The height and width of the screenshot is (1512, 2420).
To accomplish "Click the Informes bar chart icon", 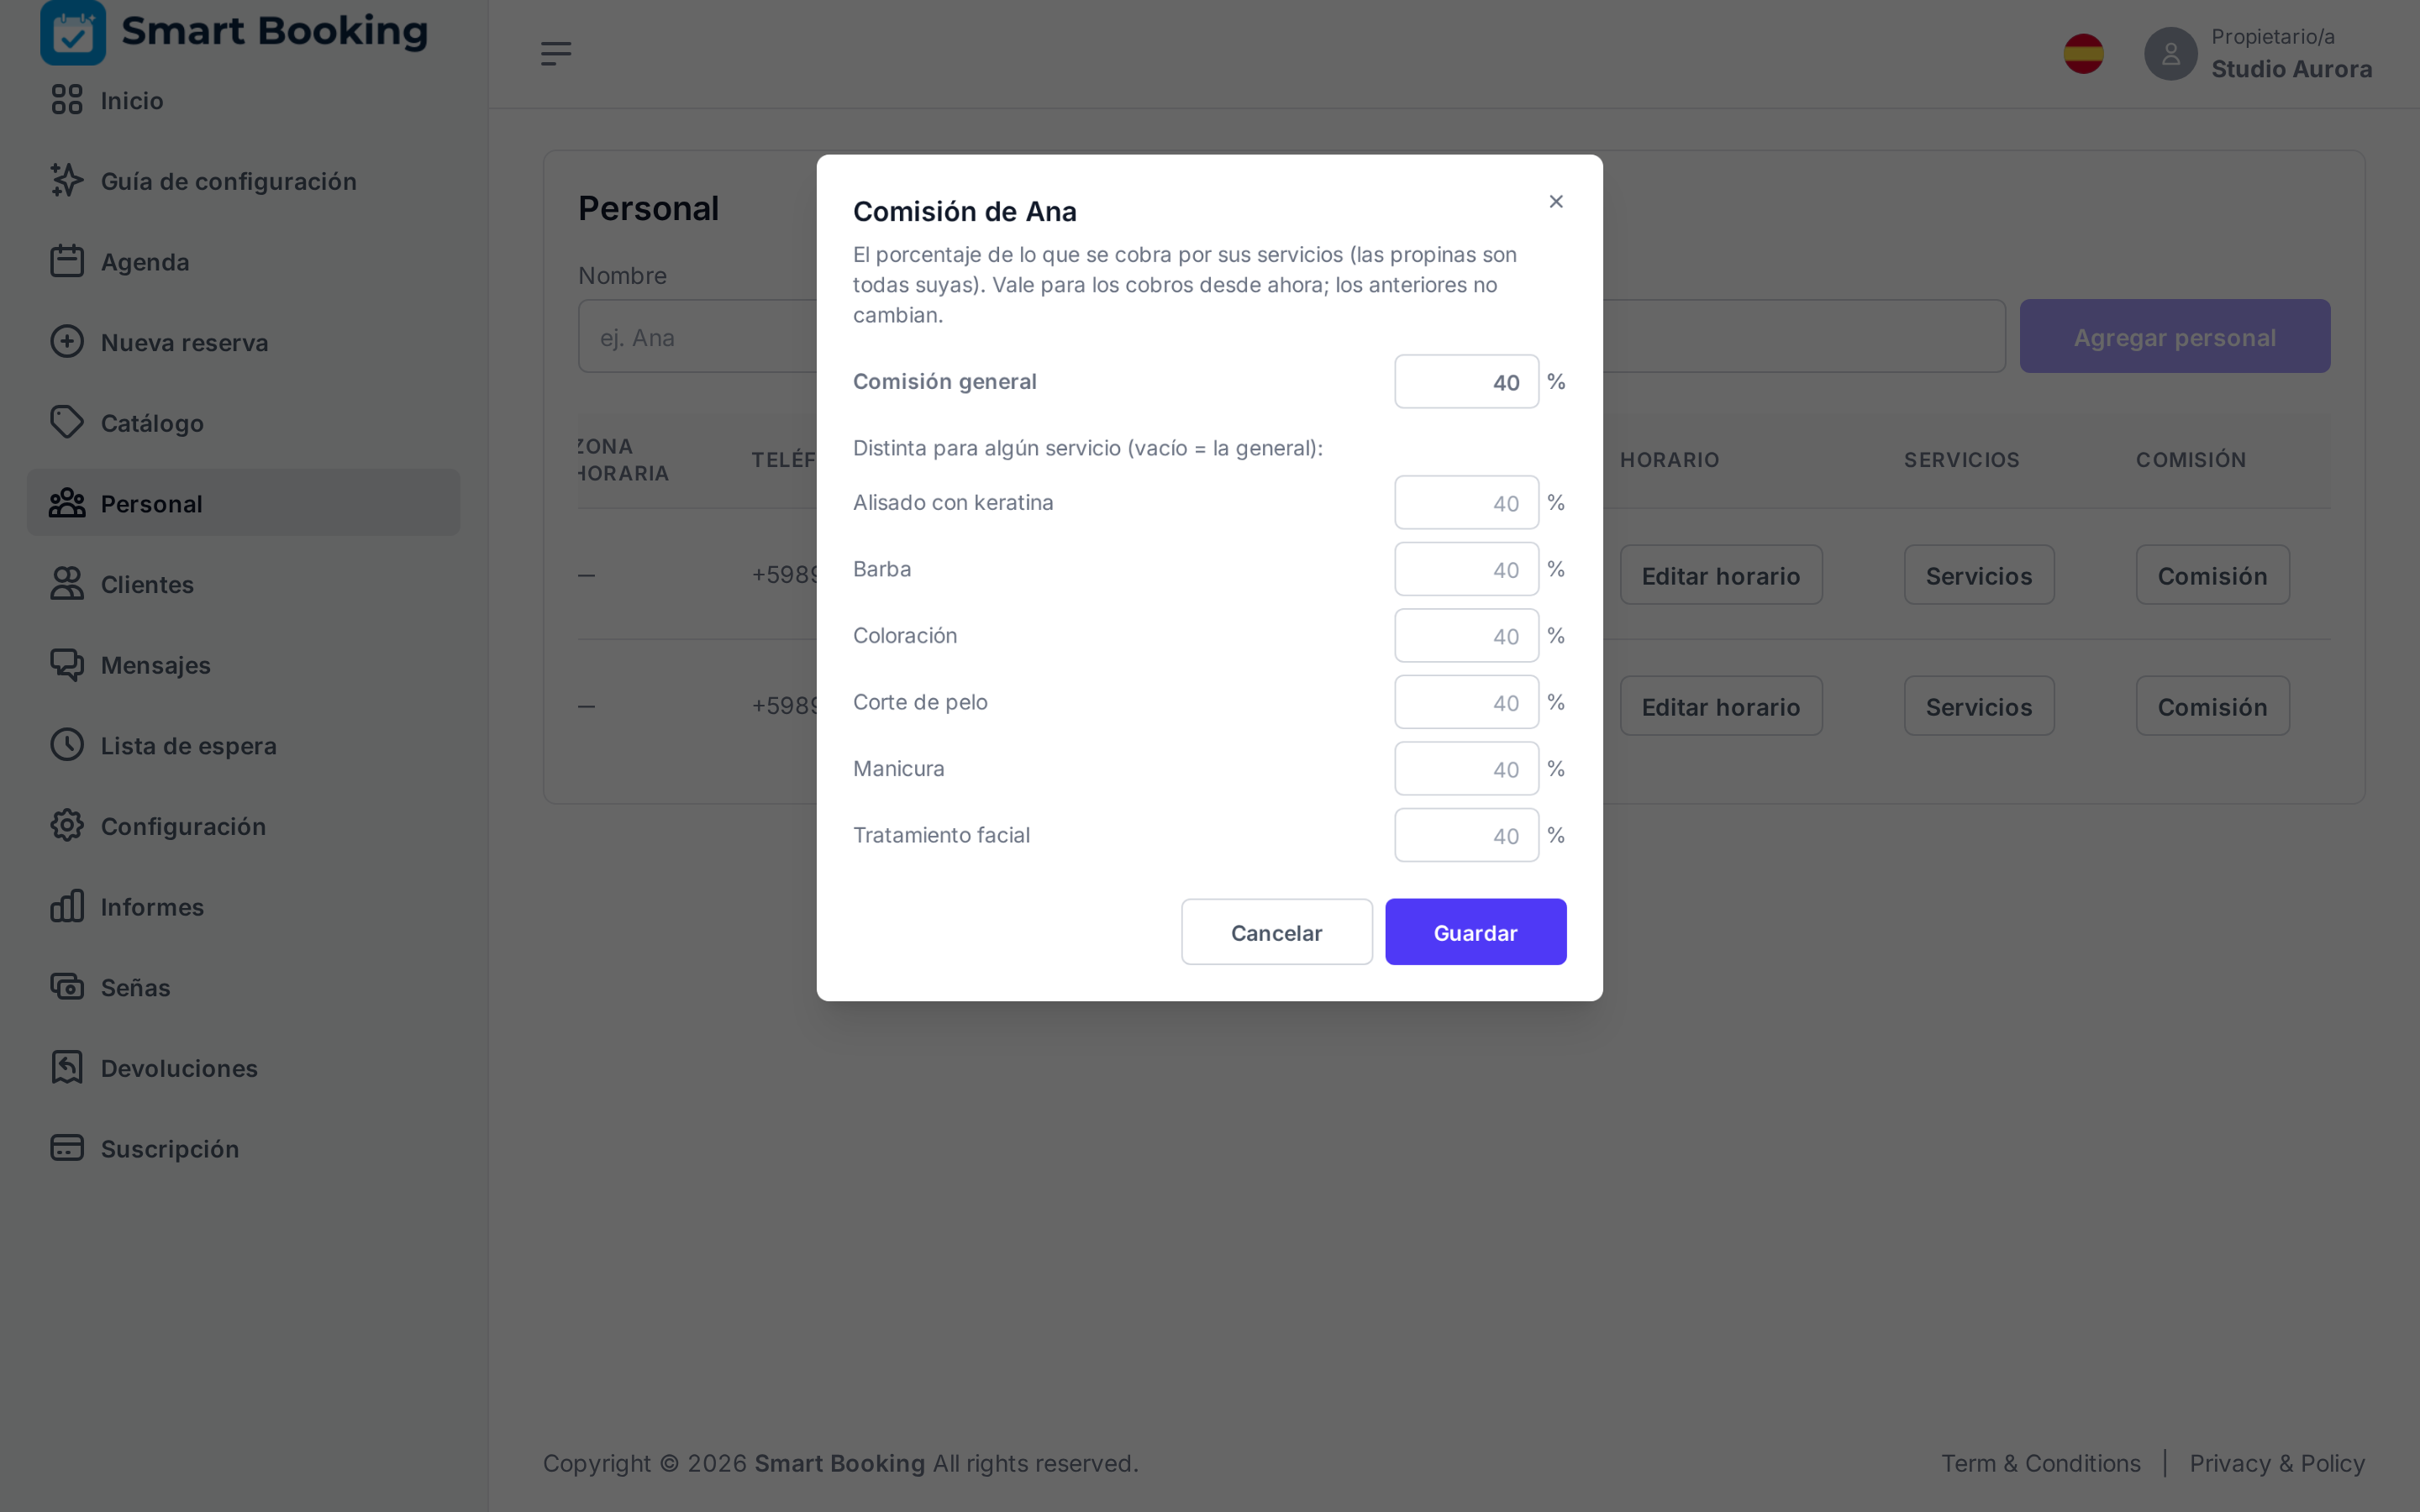I will (x=67, y=906).
